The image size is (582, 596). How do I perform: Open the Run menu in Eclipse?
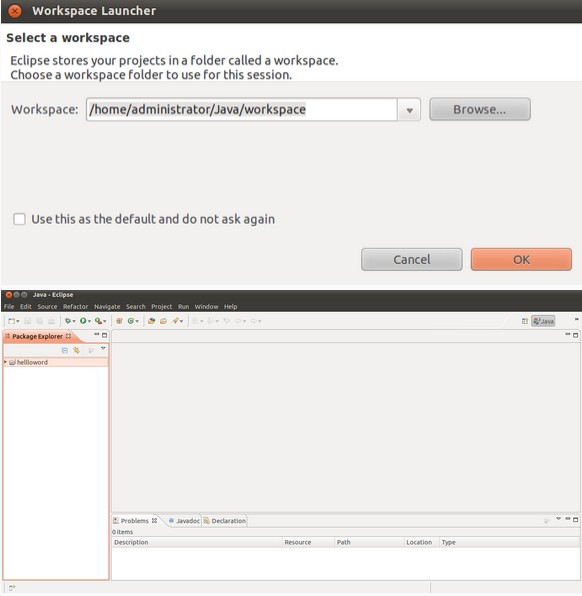pos(184,307)
